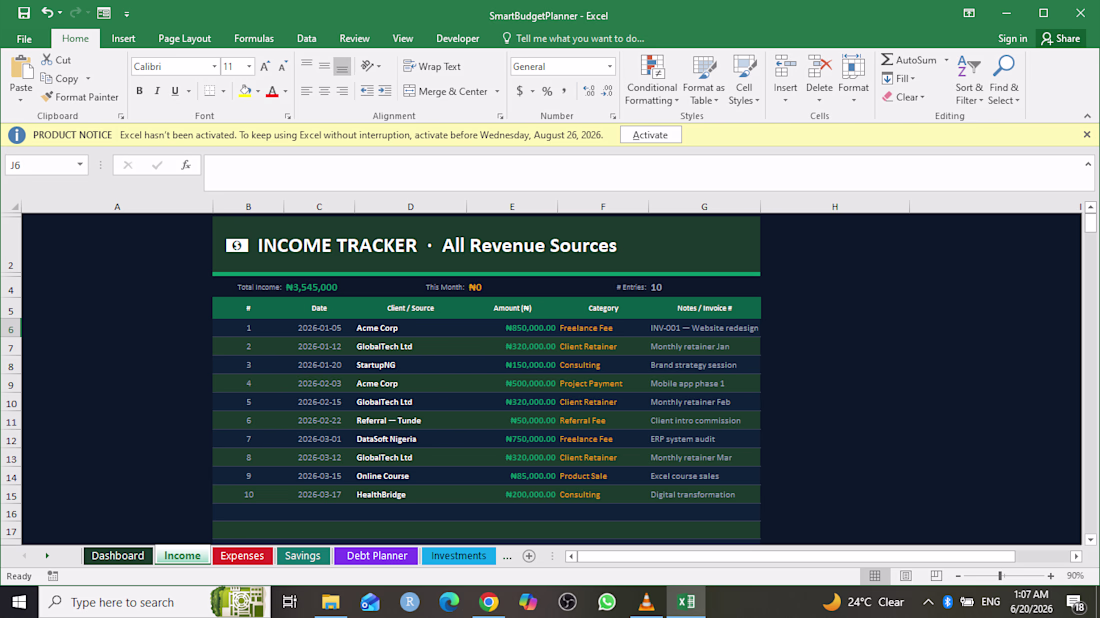
Task: Expand the Borders dropdown arrow
Action: click(x=223, y=91)
